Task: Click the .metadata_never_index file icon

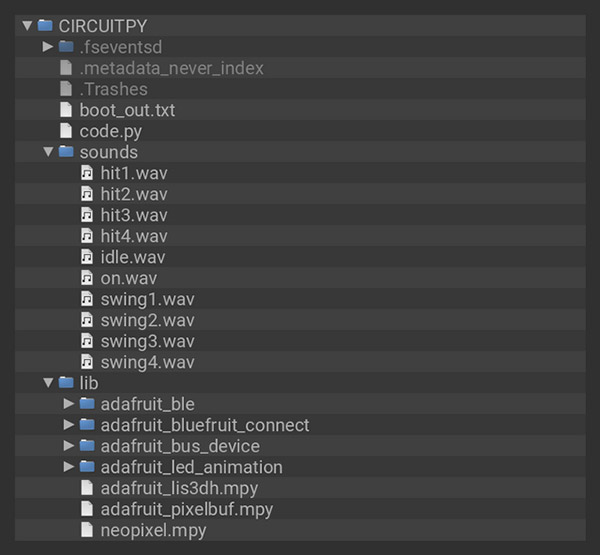Action: pyautogui.click(x=66, y=68)
